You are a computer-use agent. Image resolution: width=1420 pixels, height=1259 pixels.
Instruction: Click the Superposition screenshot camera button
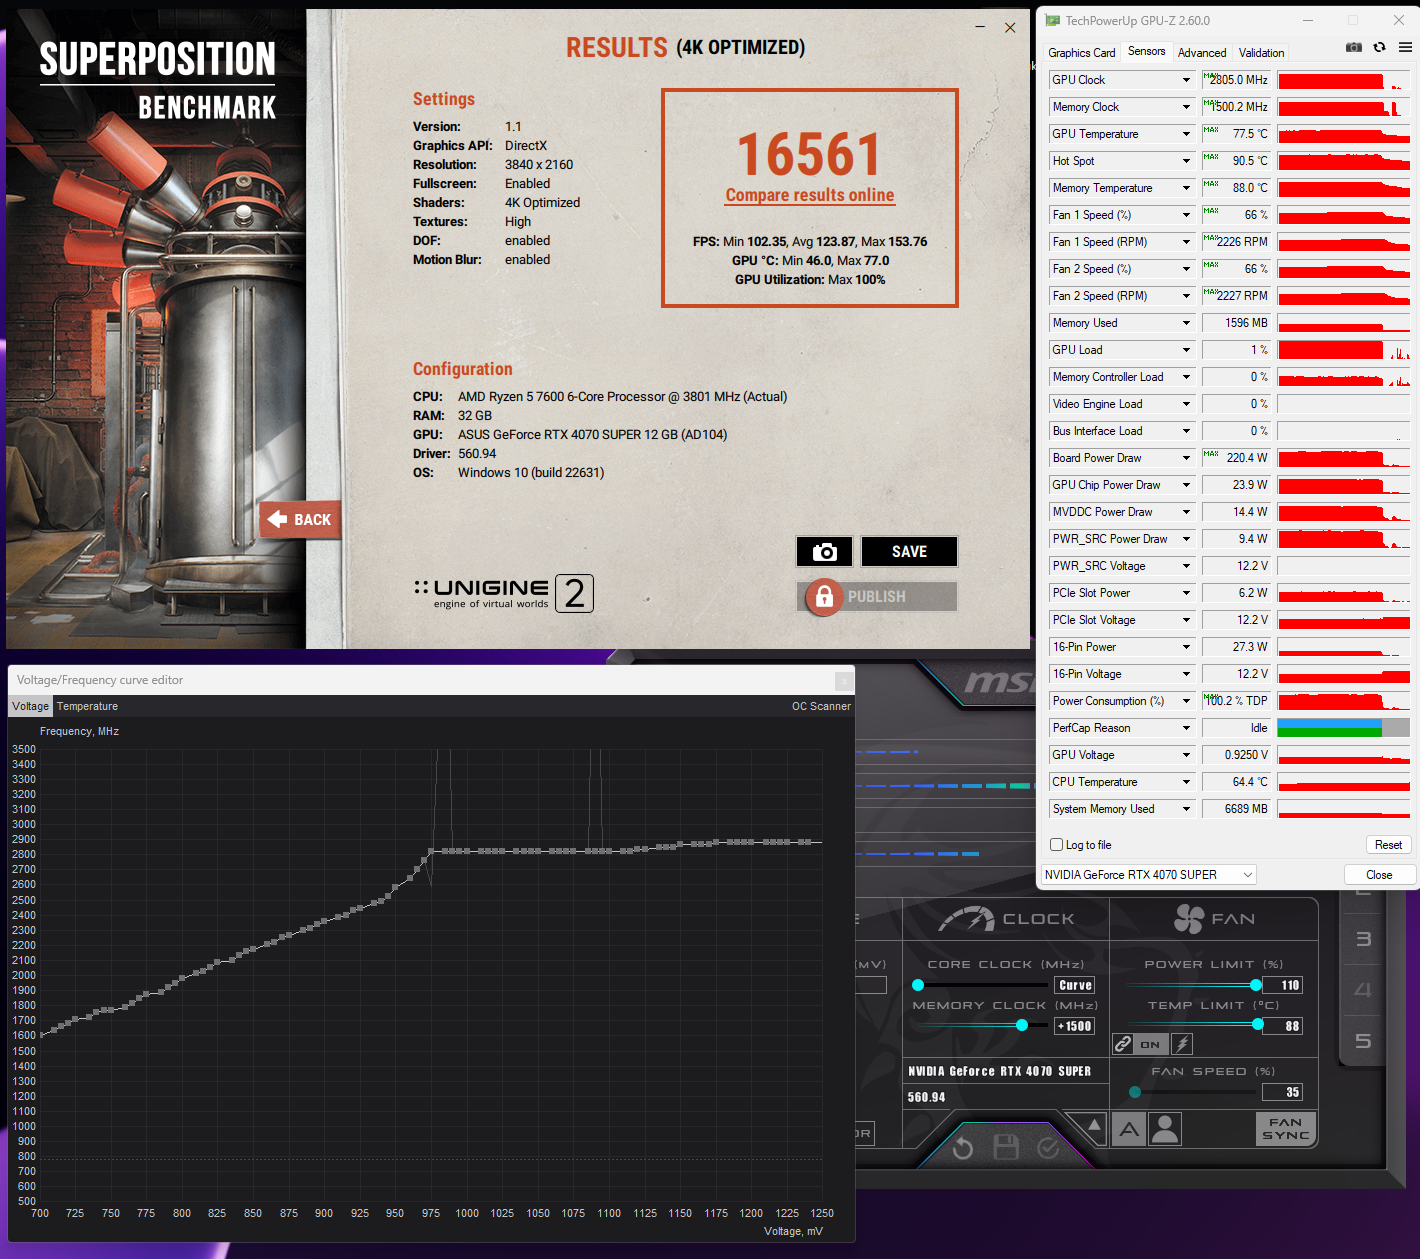824,552
